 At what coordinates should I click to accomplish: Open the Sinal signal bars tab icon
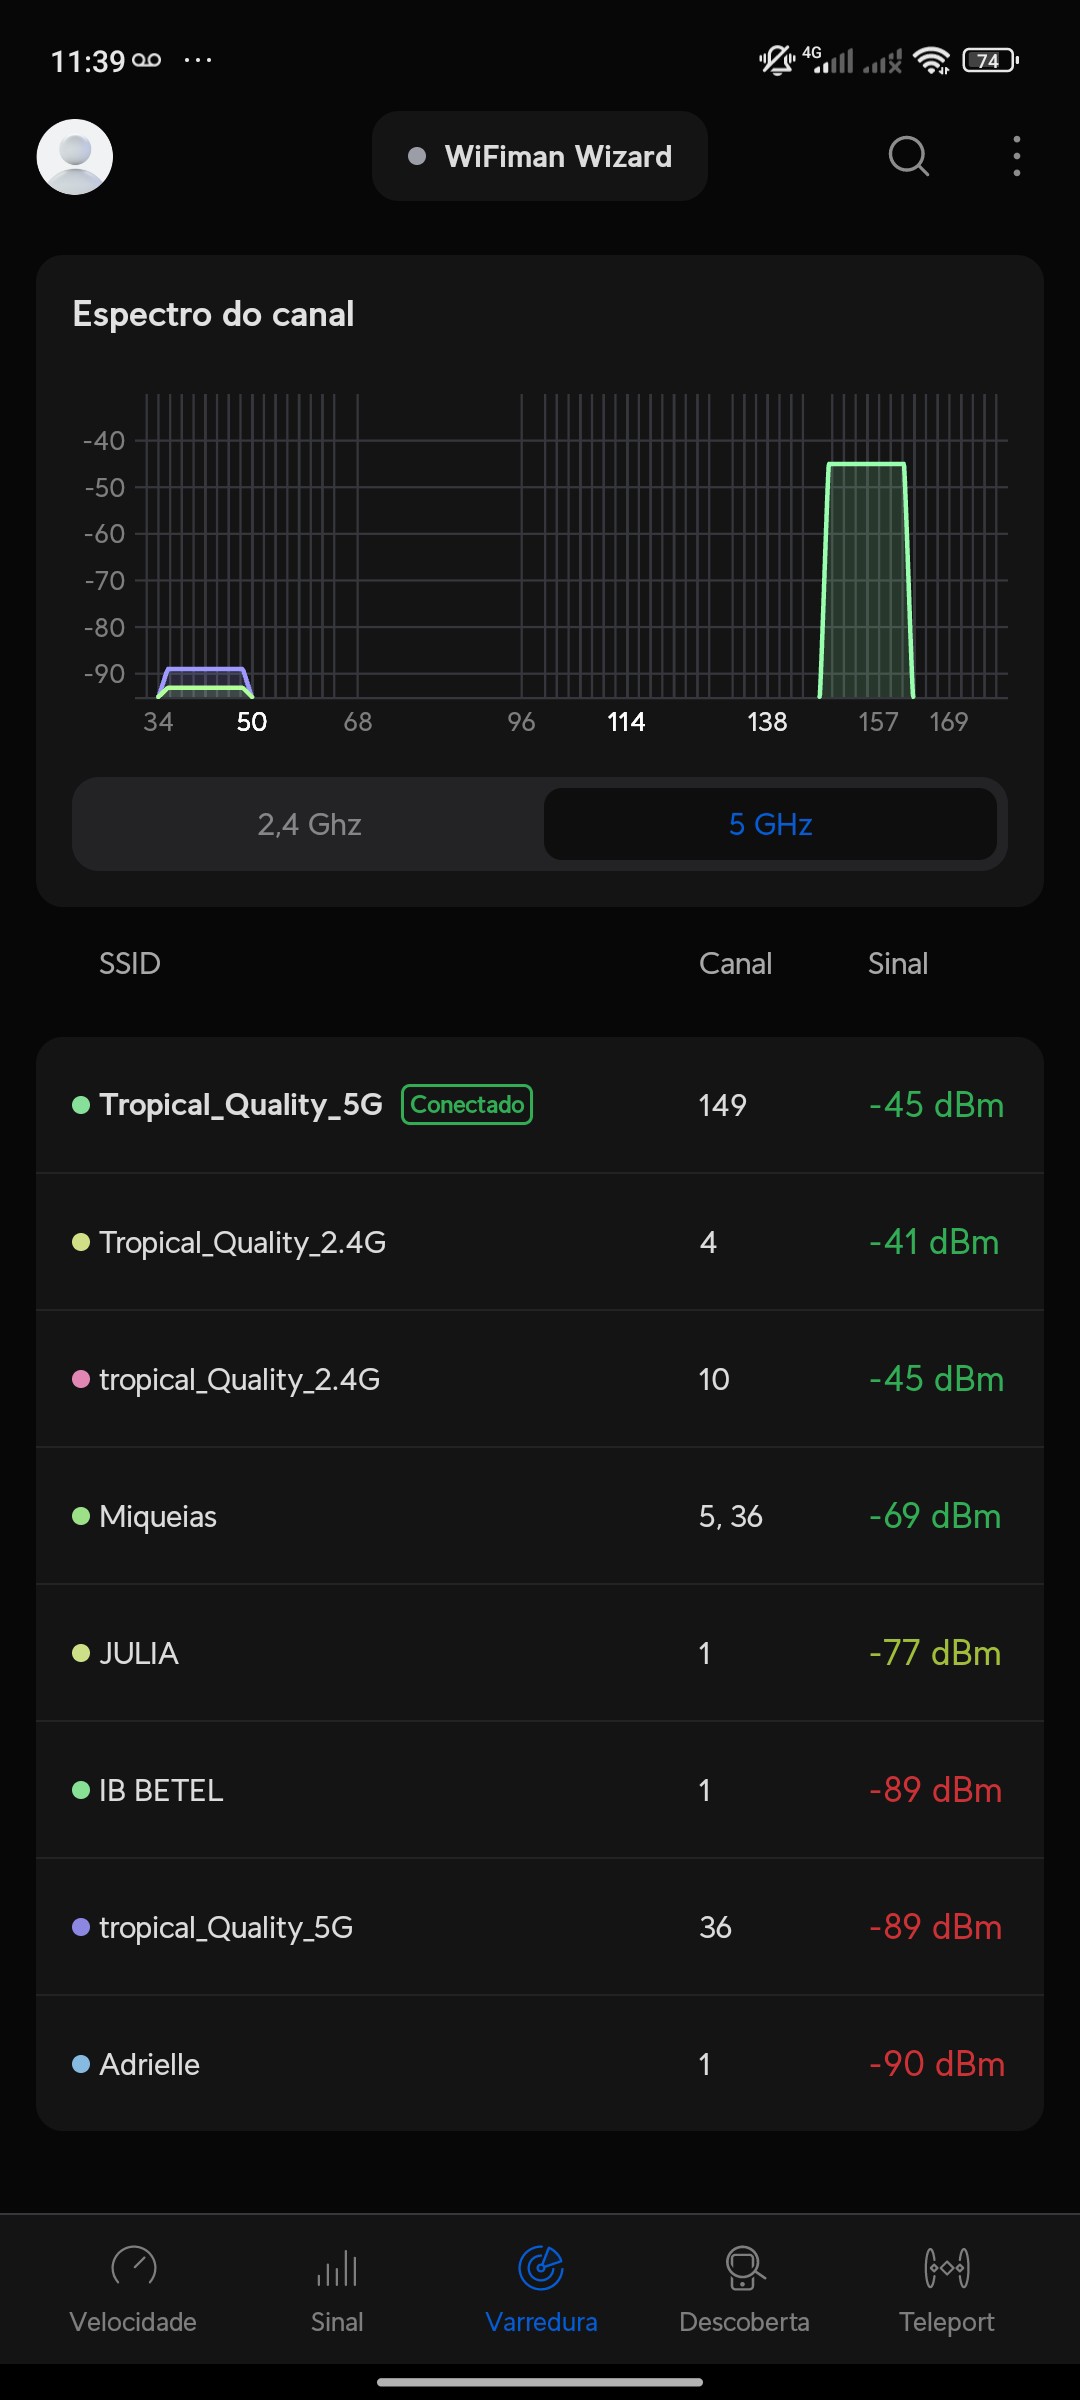337,2267
